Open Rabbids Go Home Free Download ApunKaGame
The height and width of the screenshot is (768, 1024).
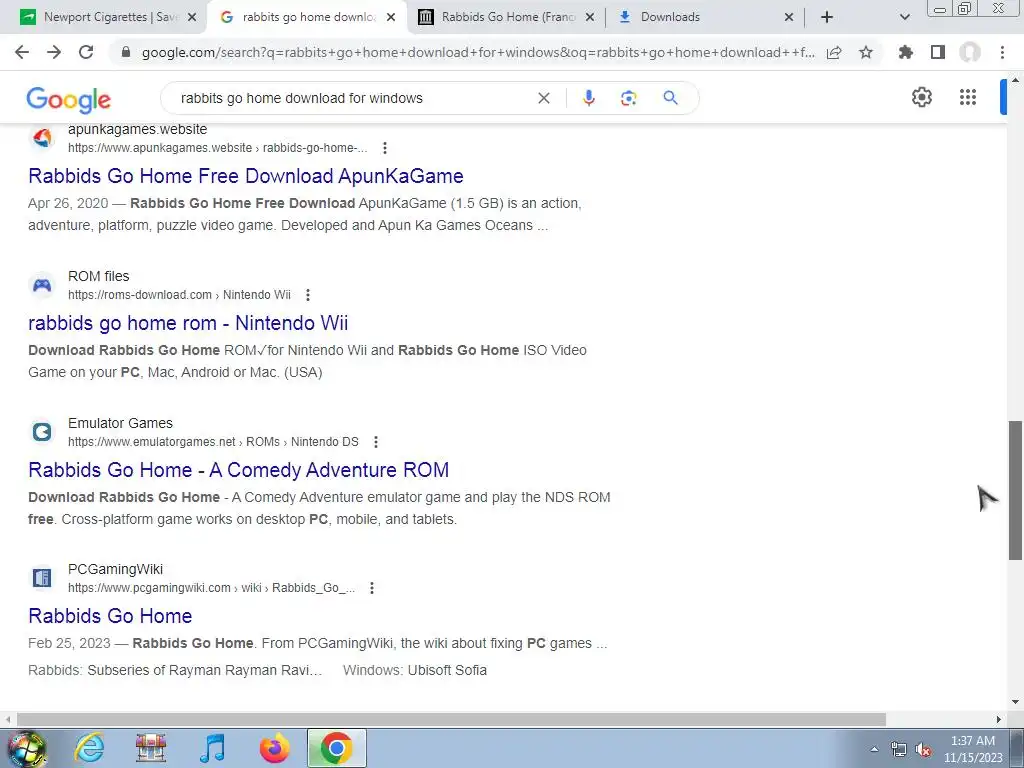click(246, 176)
